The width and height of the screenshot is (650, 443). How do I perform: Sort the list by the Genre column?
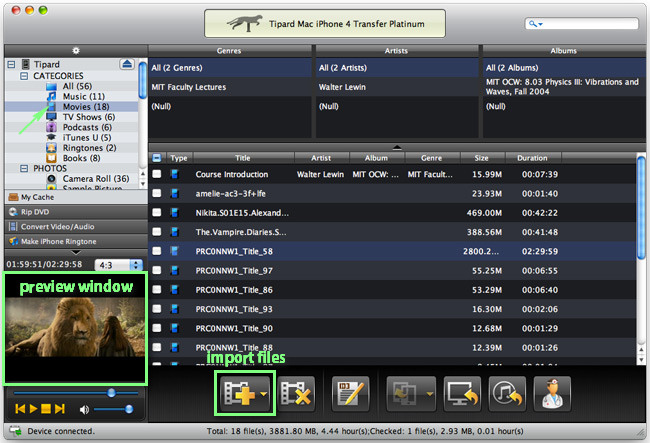pyautogui.click(x=432, y=158)
